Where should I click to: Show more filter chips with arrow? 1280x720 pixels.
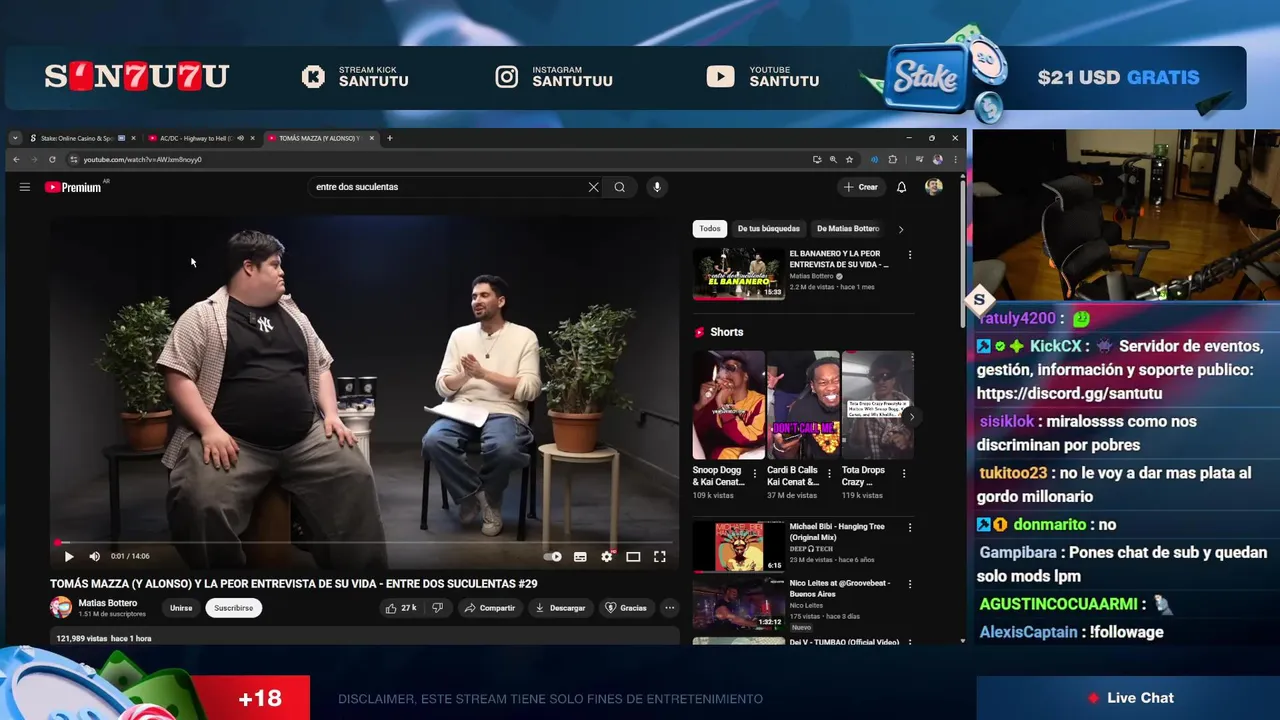click(x=901, y=229)
